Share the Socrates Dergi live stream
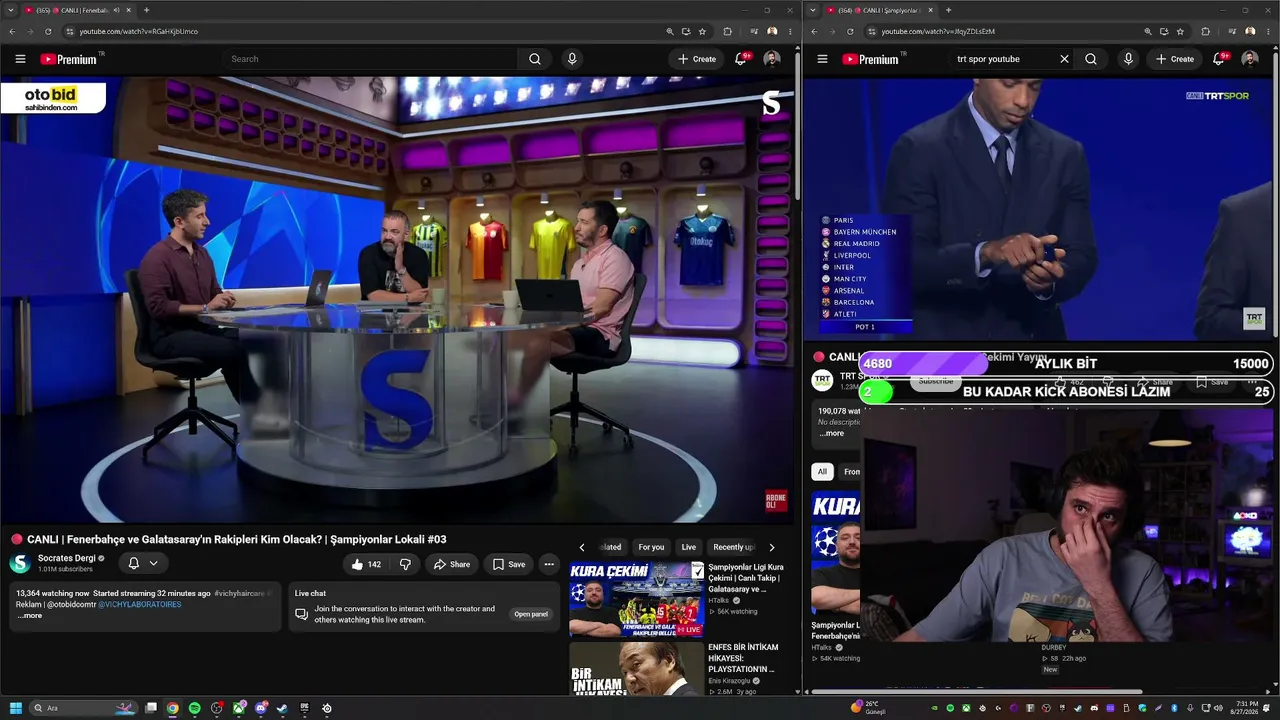The image size is (1280, 720). point(452,564)
